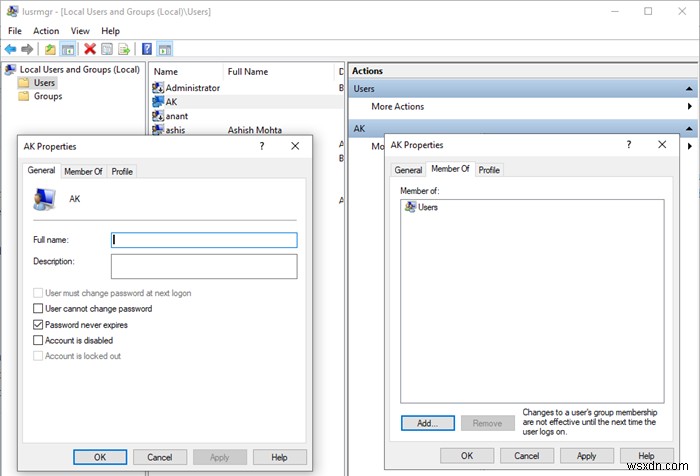Click the gray Forward arrow in toolbar

[27, 49]
